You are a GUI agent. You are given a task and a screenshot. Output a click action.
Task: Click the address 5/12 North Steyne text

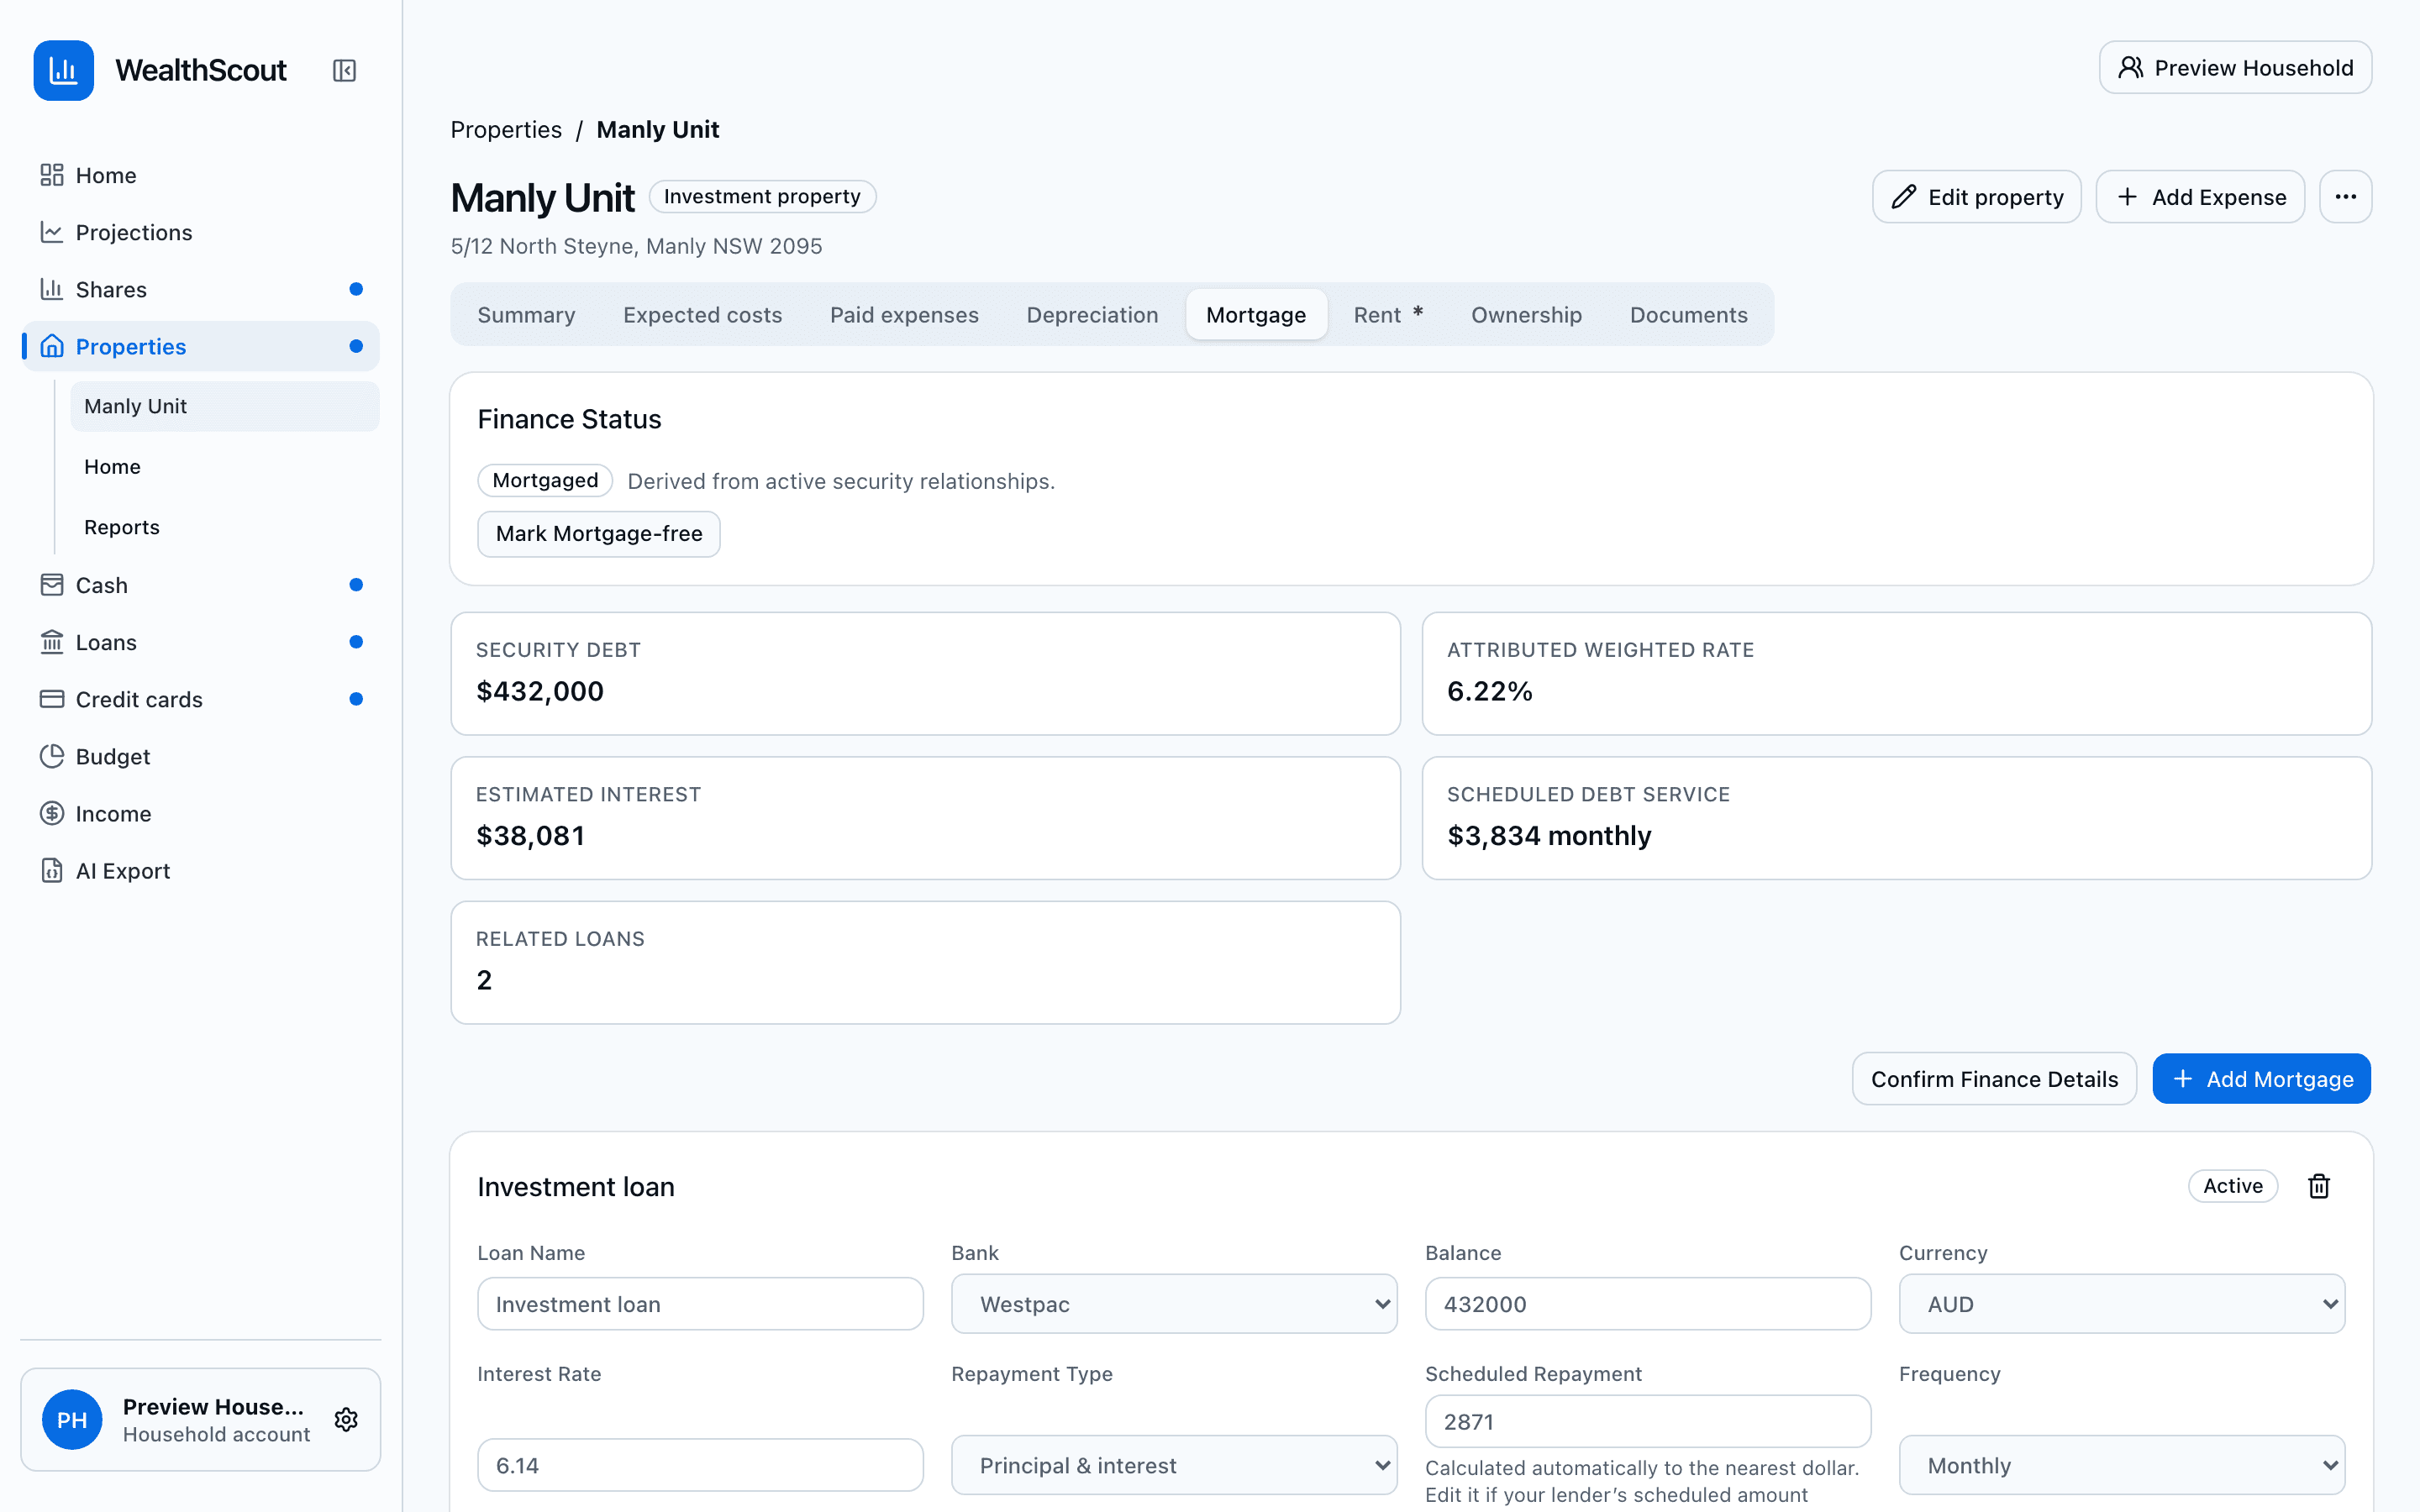tap(636, 246)
